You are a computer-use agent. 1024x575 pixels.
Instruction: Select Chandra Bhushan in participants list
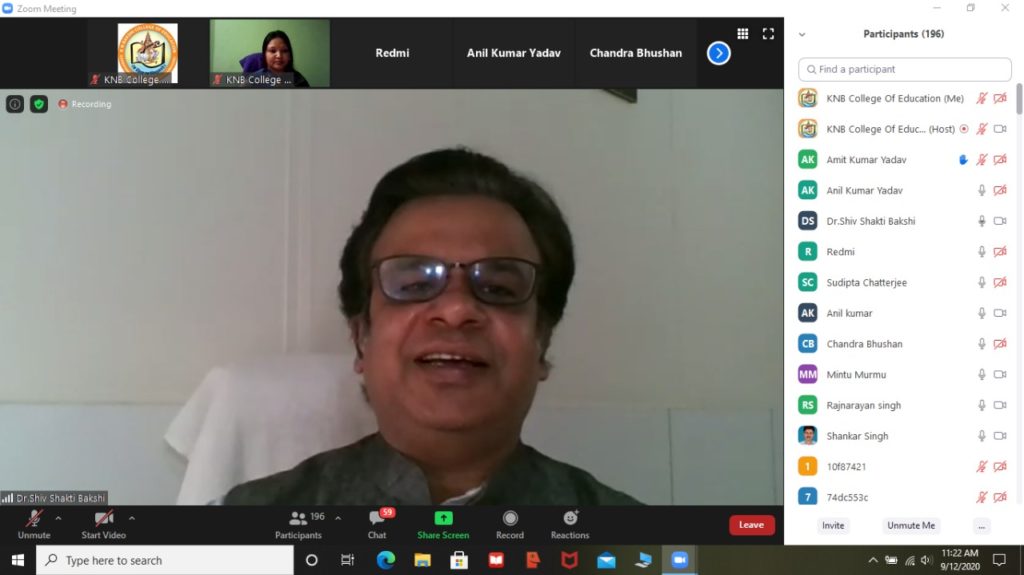tap(903, 344)
